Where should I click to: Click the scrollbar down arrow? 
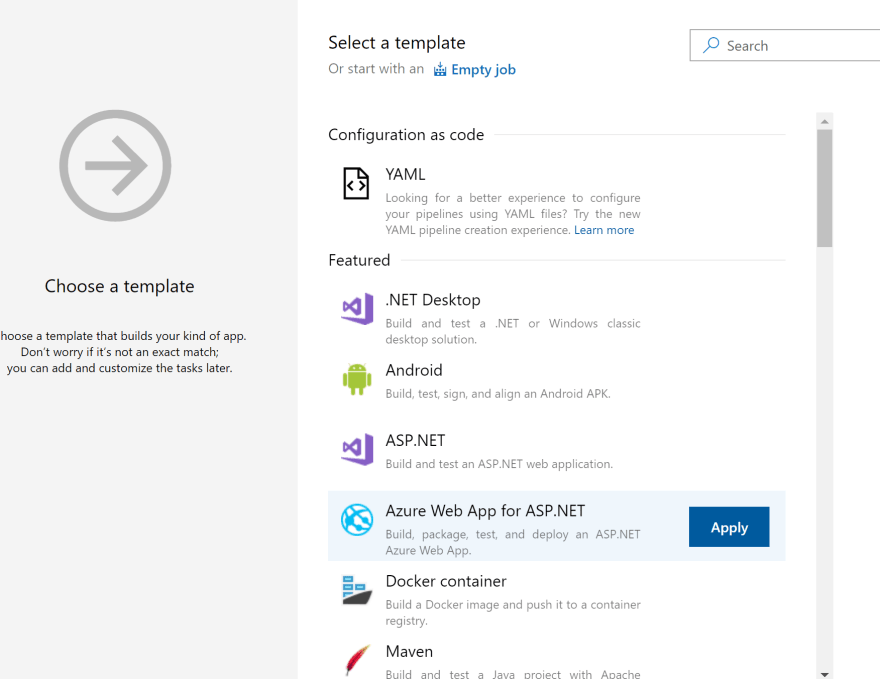coord(824,674)
